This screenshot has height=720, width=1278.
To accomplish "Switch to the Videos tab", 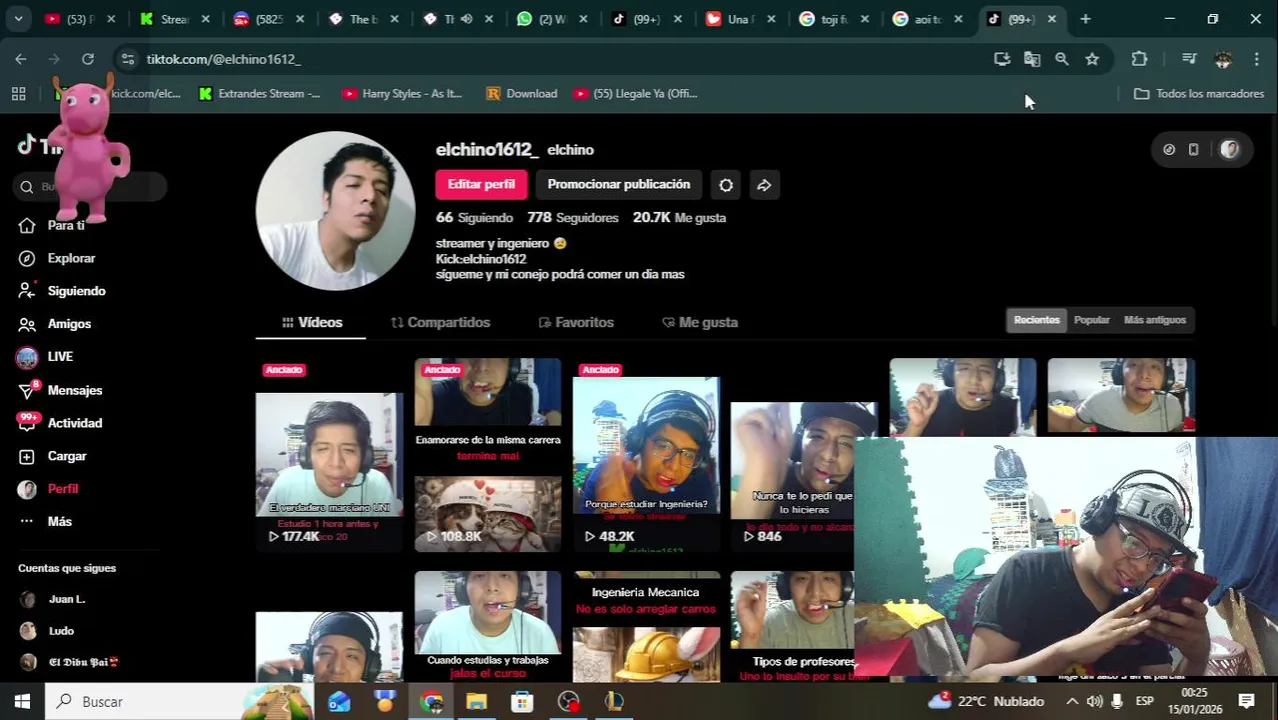I will click(312, 322).
